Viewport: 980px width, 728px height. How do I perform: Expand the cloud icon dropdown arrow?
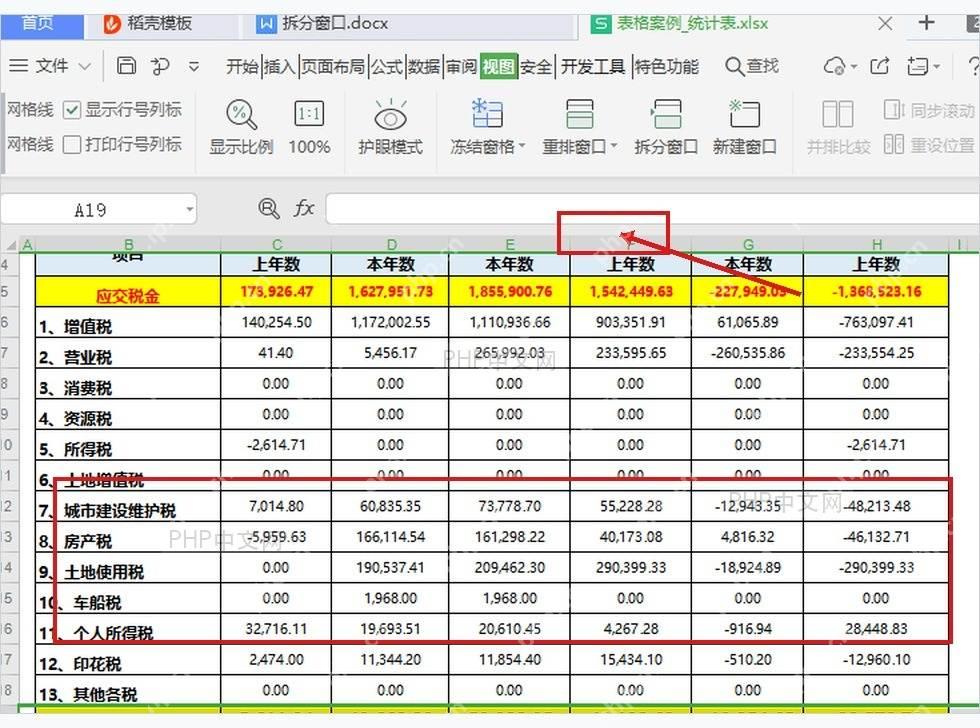854,66
